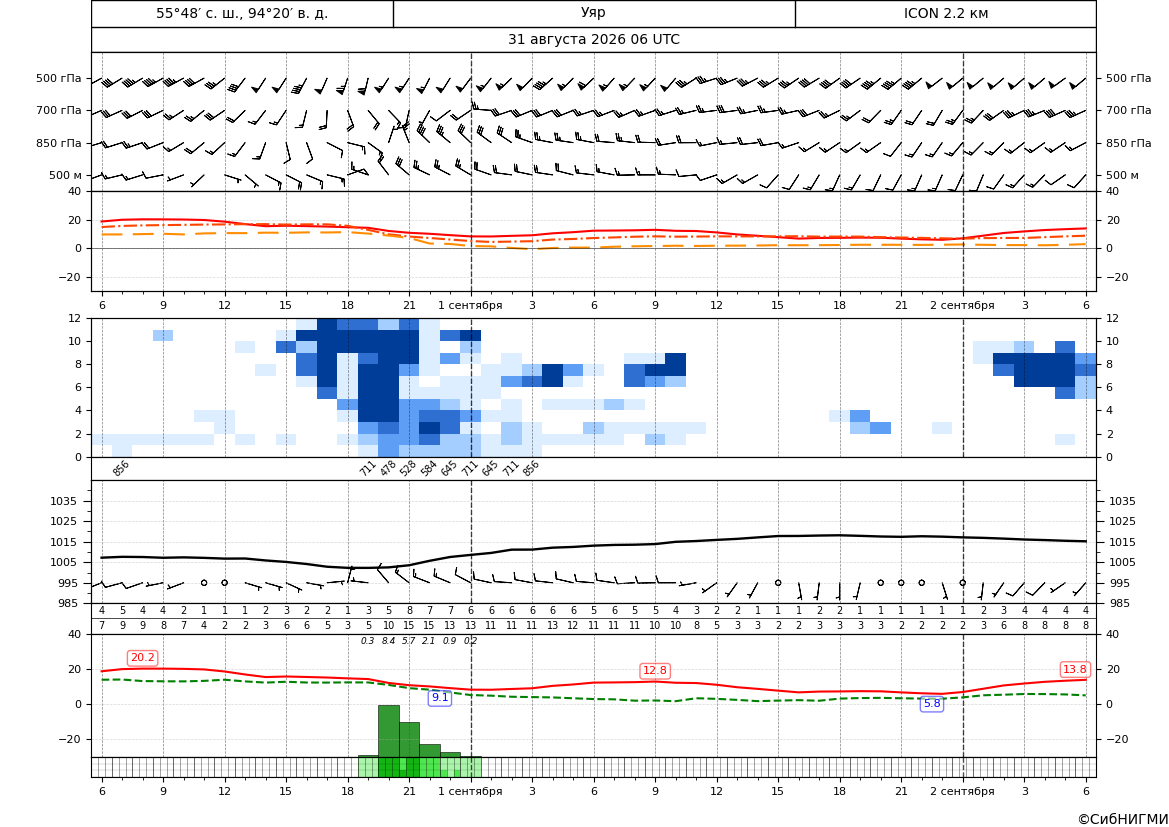This screenshot has height=827, width=1169.
Task: Click the red 12.8 temperature label
Action: (655, 670)
